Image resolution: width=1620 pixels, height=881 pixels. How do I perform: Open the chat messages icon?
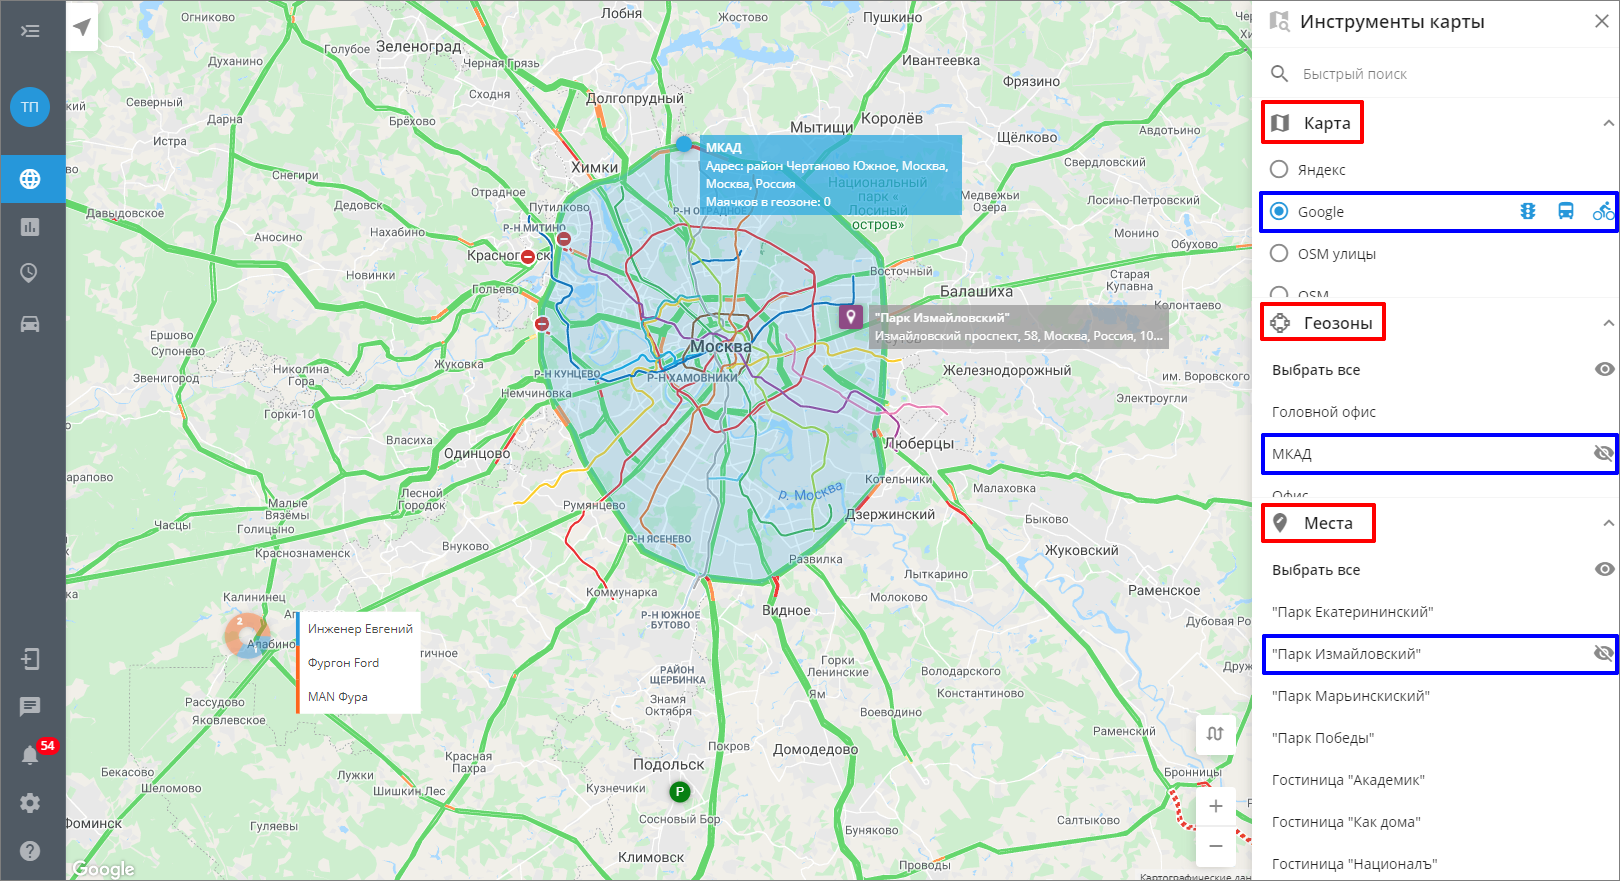point(30,707)
